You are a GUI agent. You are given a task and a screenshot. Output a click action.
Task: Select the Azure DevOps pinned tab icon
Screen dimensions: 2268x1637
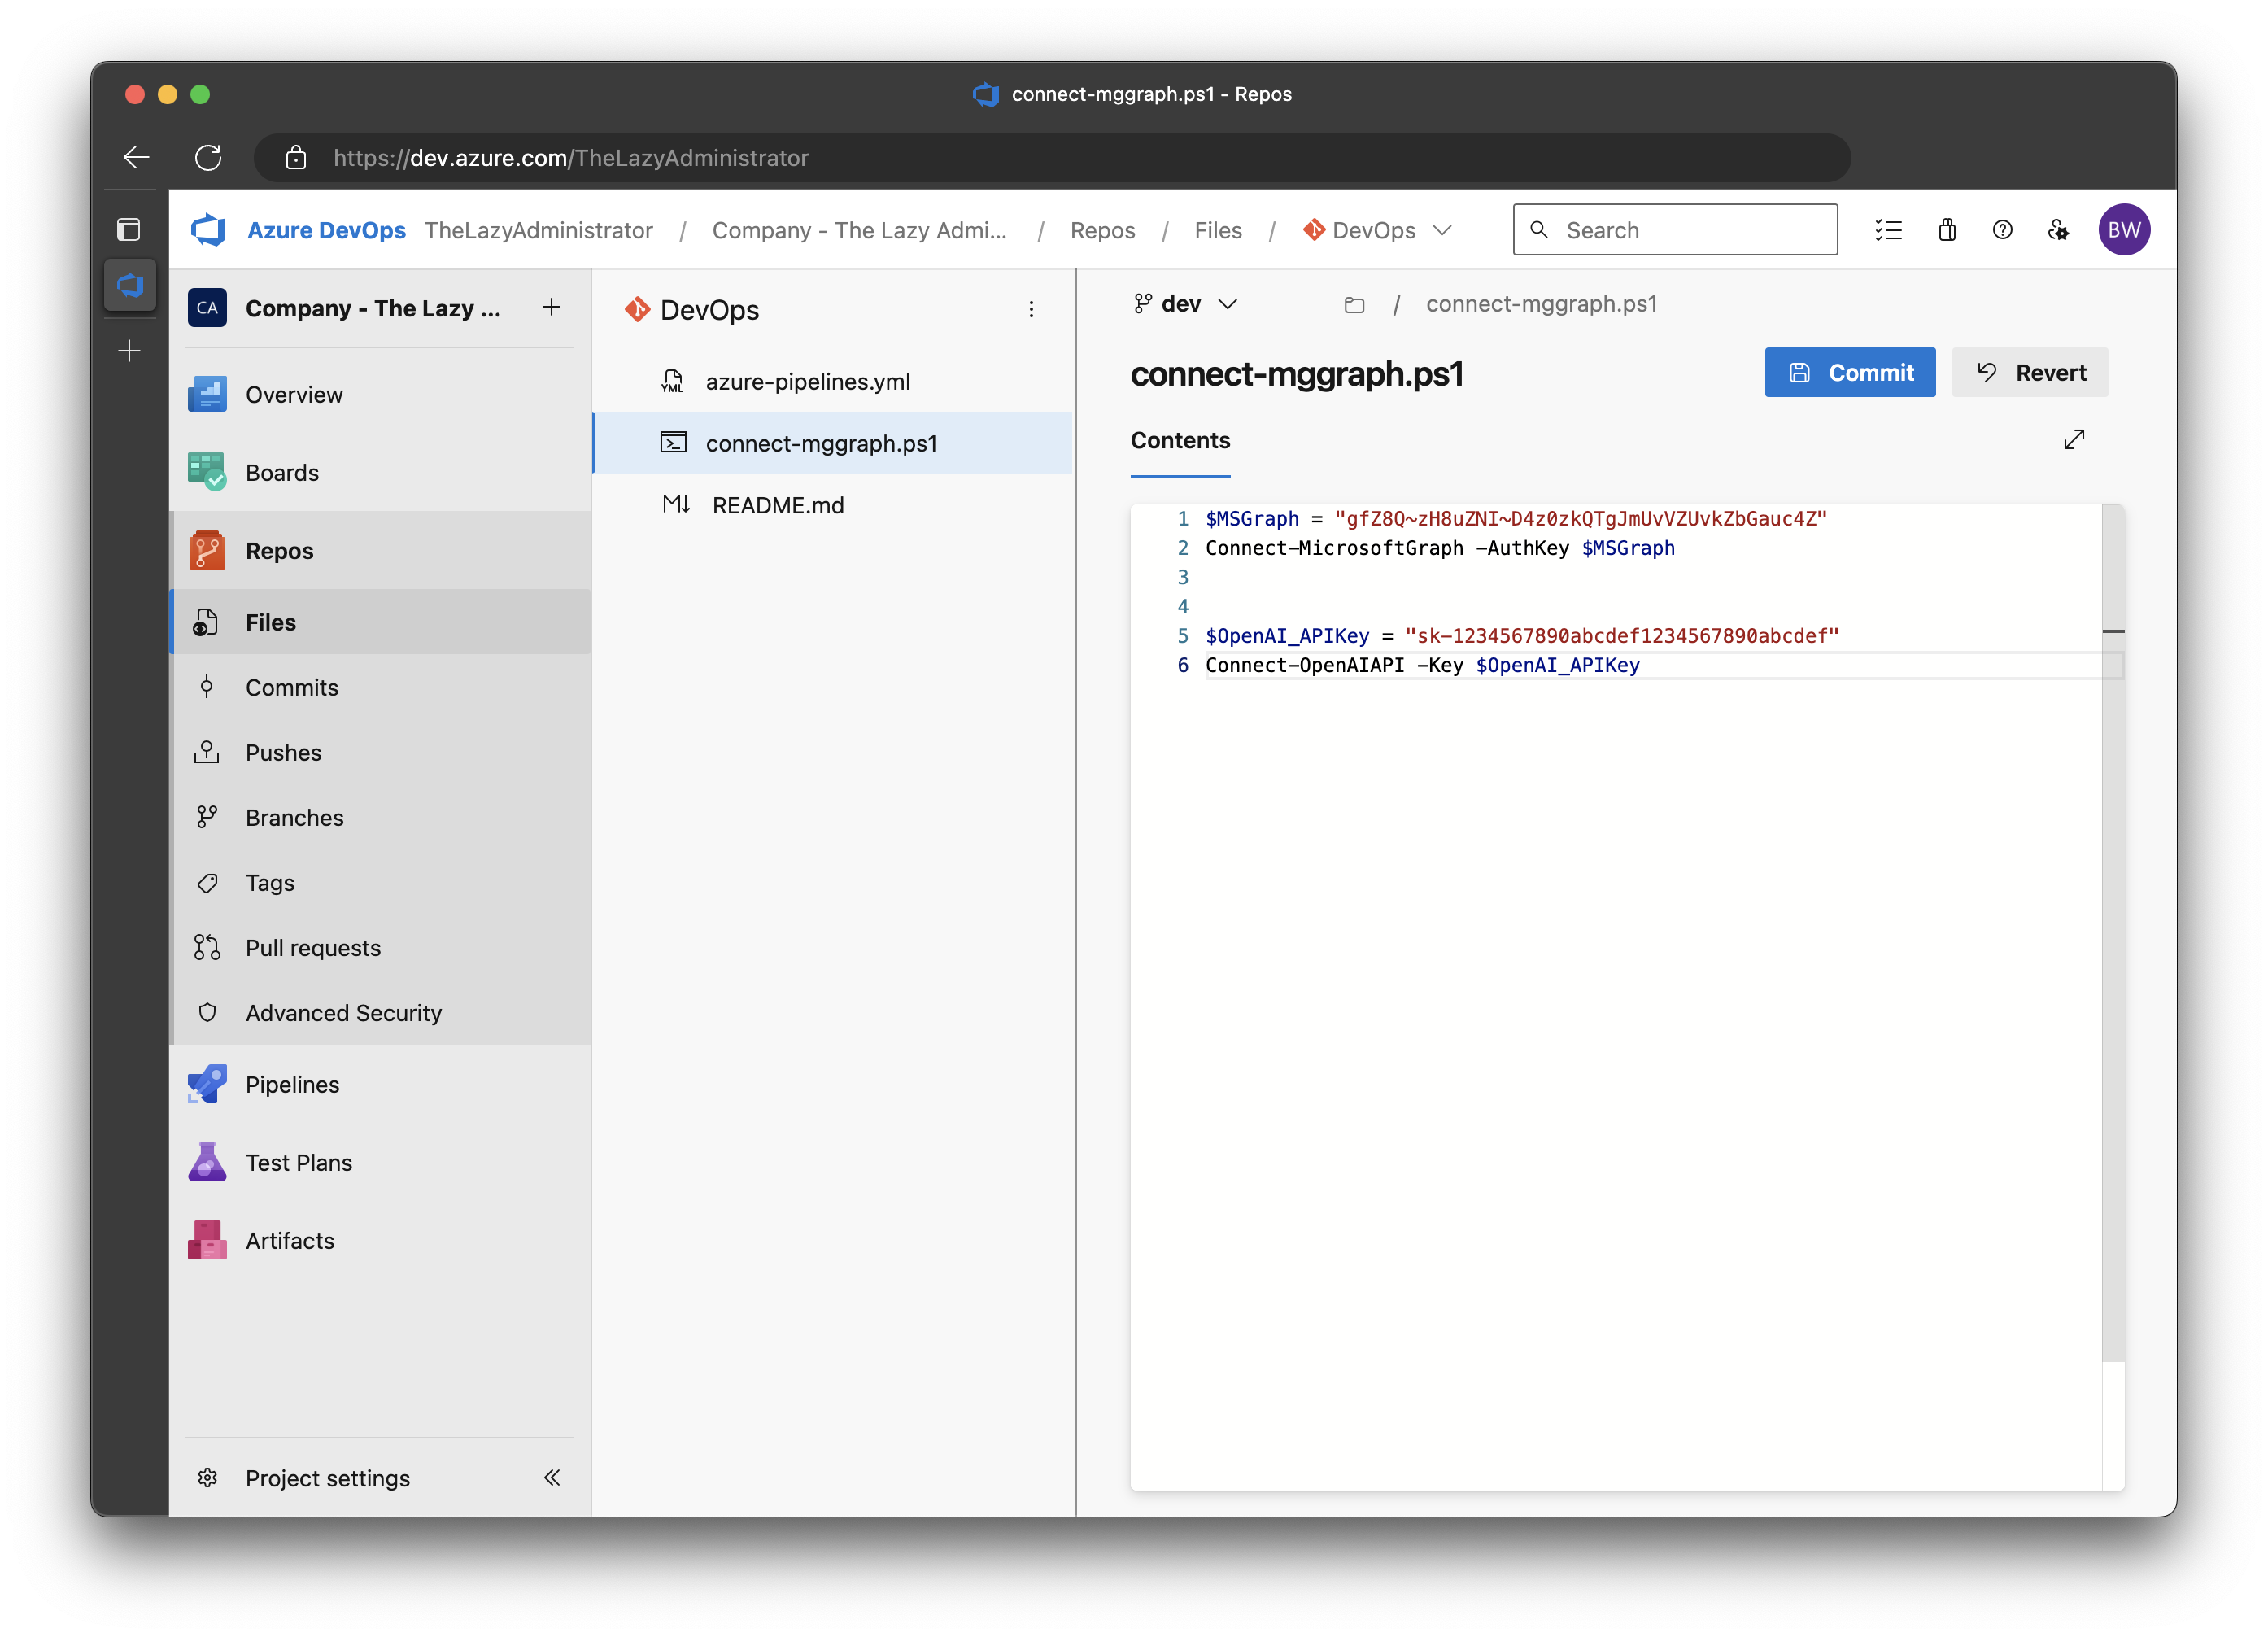pos(130,286)
